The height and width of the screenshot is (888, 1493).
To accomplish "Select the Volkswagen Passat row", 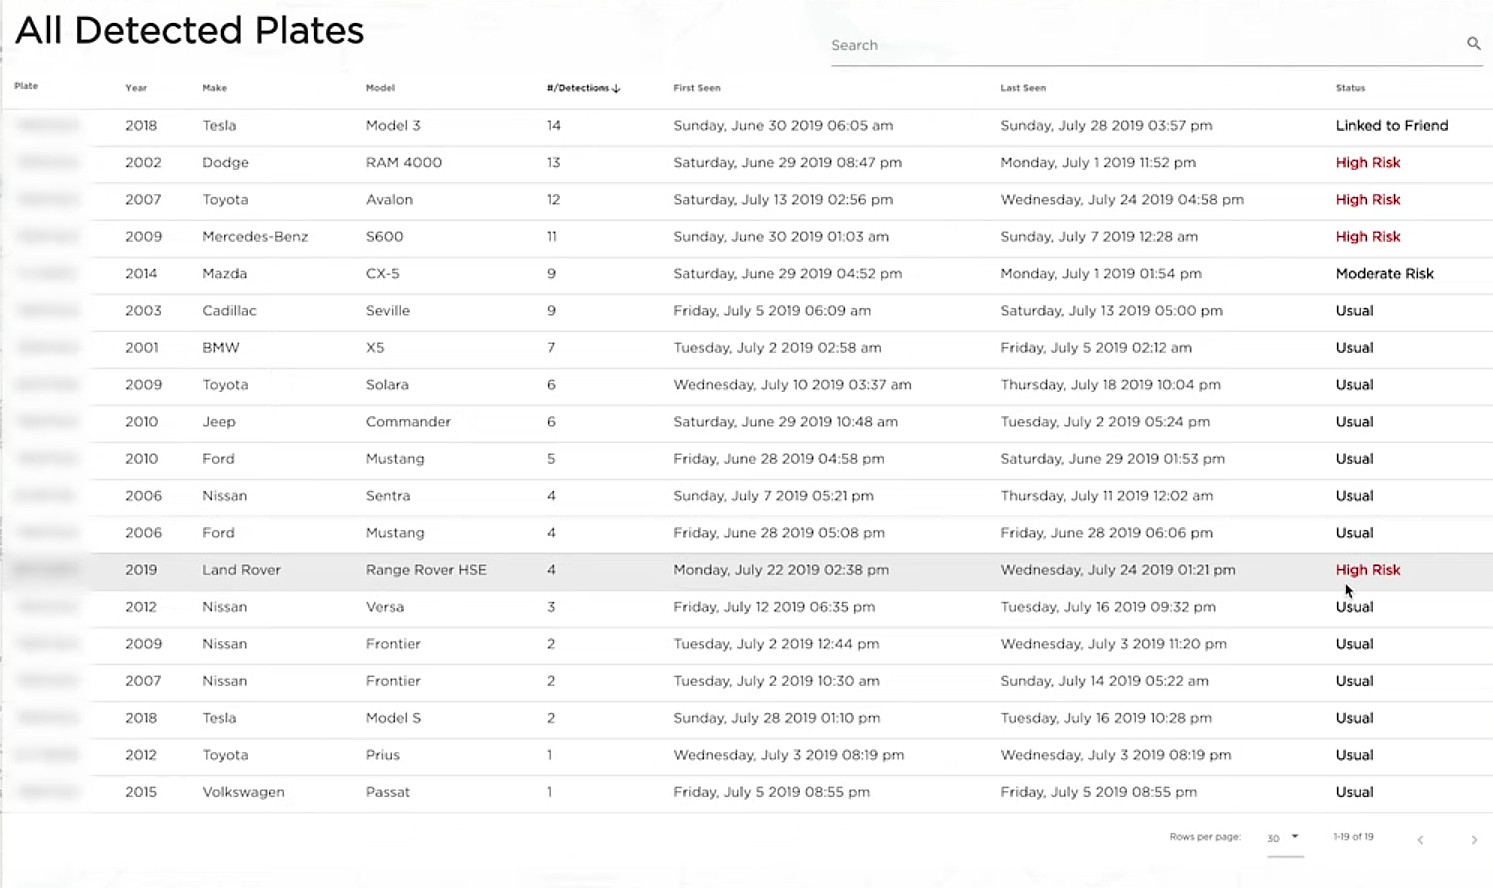I will coord(746,792).
